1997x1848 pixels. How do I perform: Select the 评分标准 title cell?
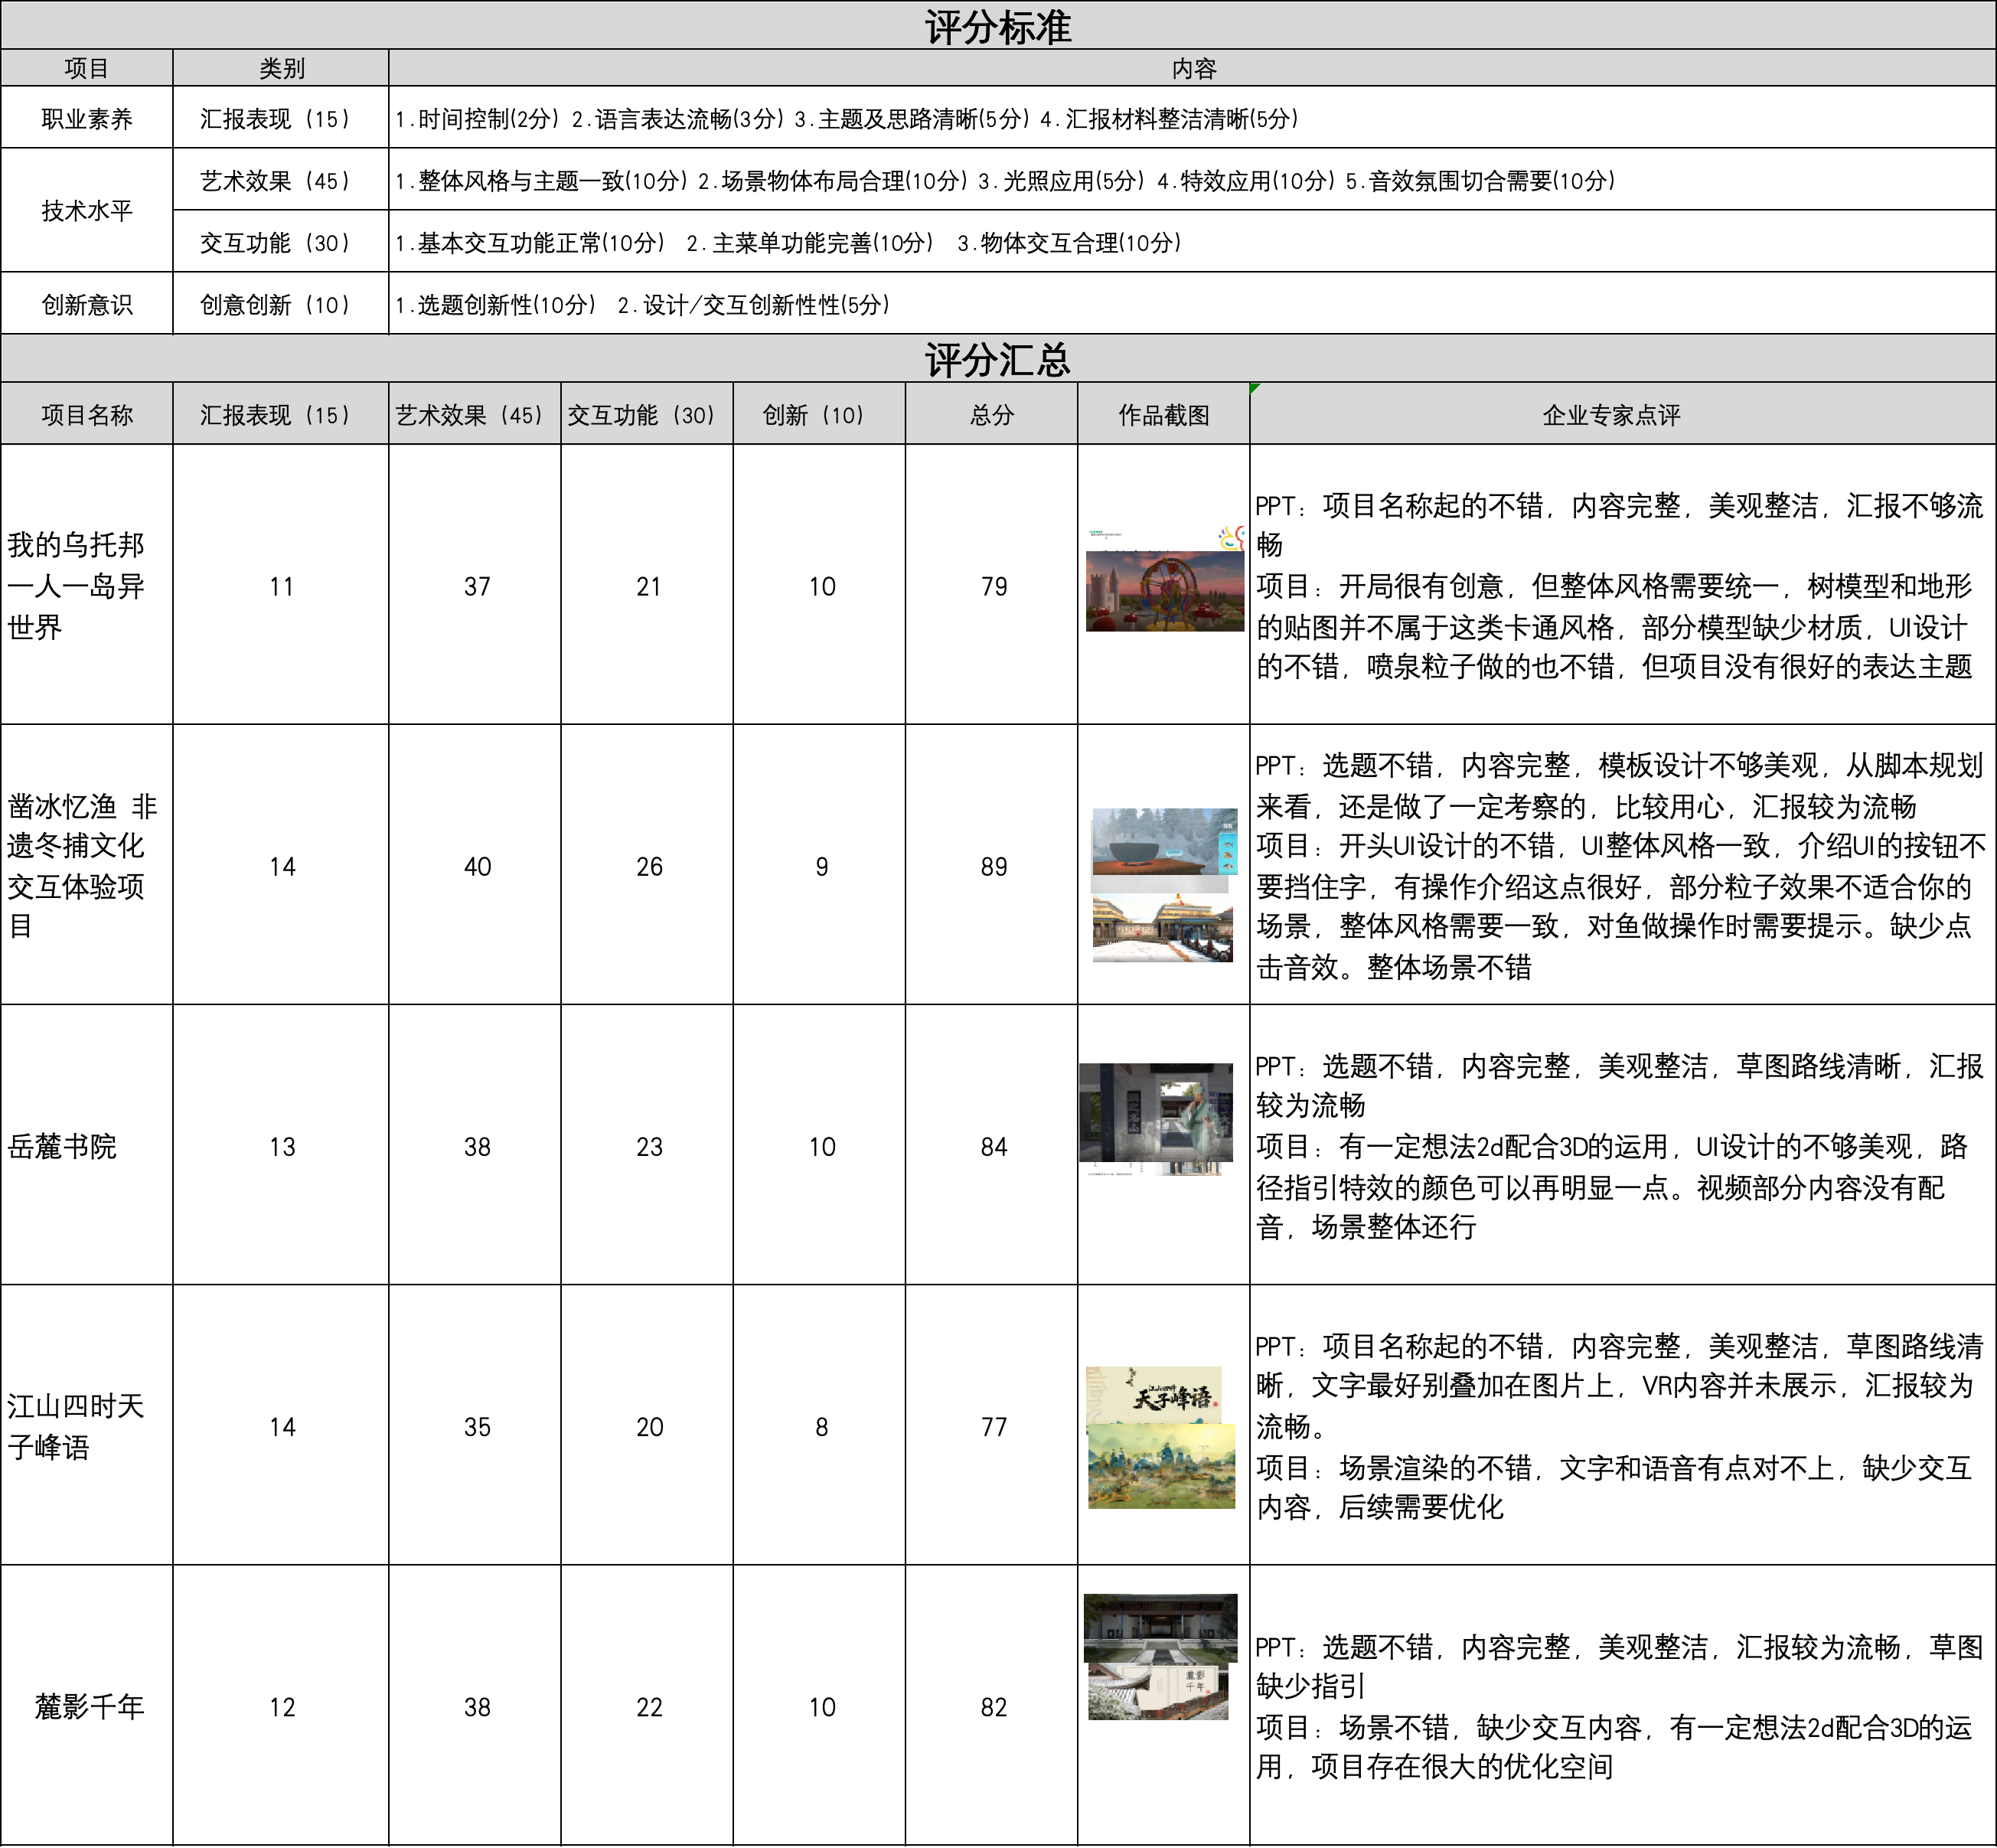pyautogui.click(x=998, y=26)
